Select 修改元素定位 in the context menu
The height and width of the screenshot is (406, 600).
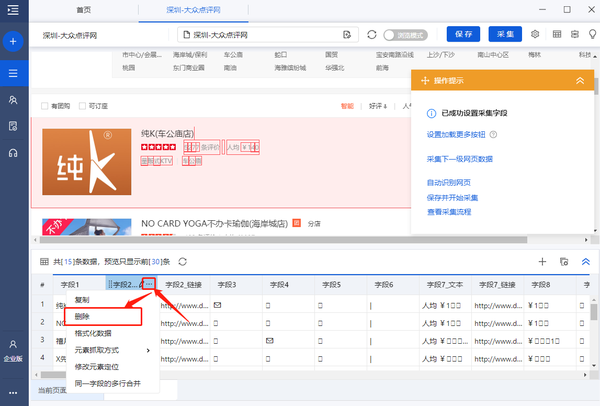[96, 367]
